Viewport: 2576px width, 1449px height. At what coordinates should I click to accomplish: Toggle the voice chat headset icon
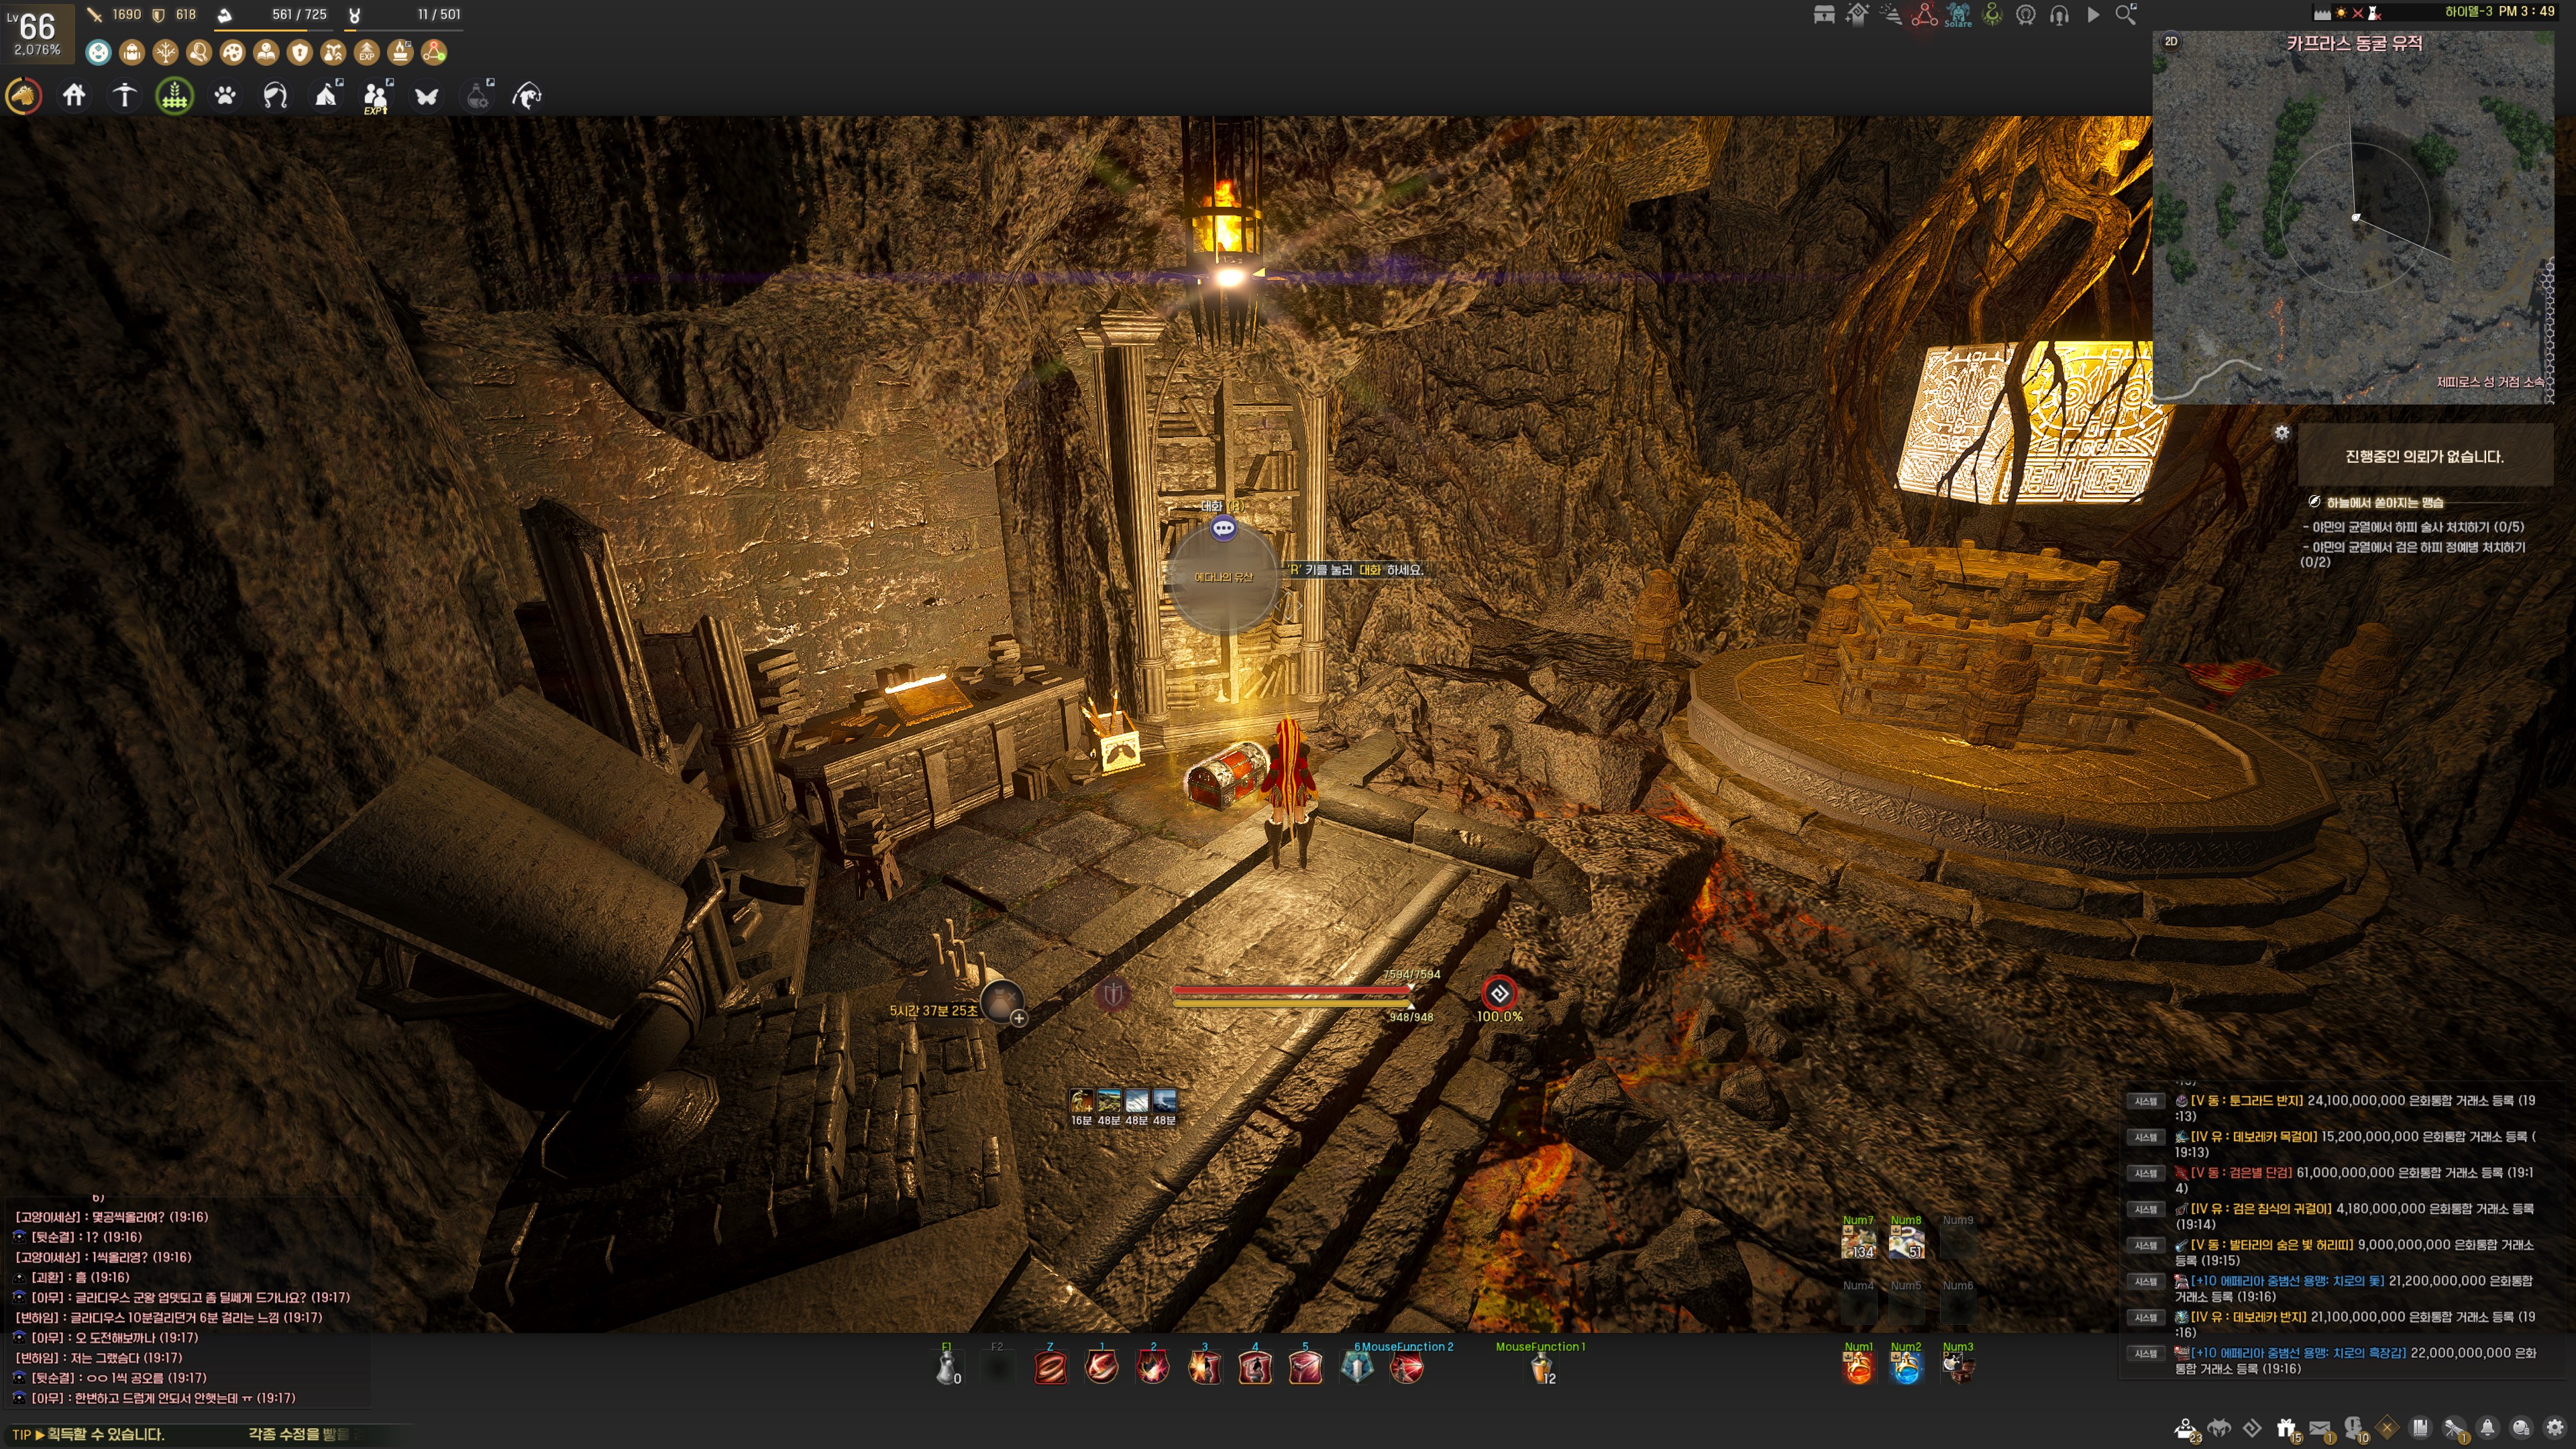point(2059,14)
